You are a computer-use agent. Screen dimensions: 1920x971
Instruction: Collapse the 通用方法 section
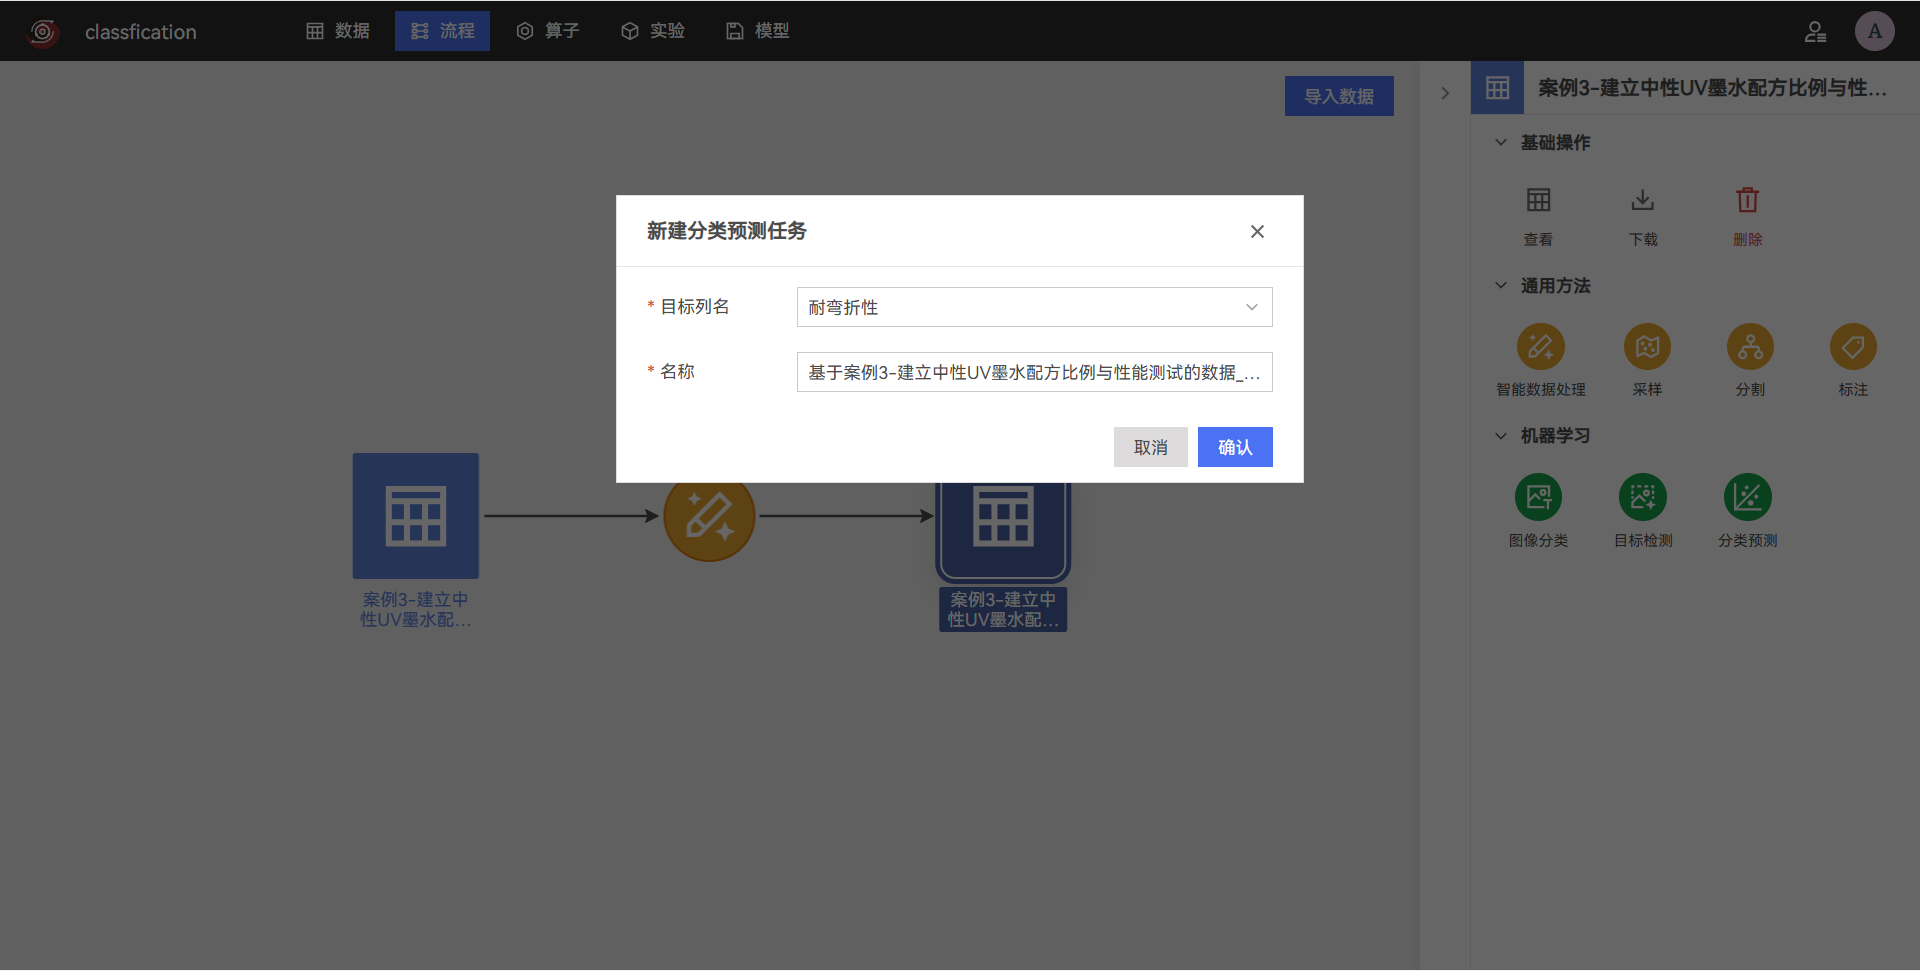click(1500, 285)
